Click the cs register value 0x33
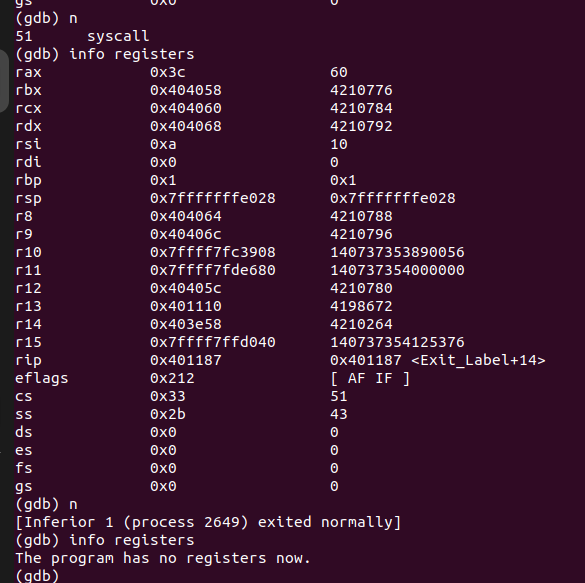 coord(168,396)
